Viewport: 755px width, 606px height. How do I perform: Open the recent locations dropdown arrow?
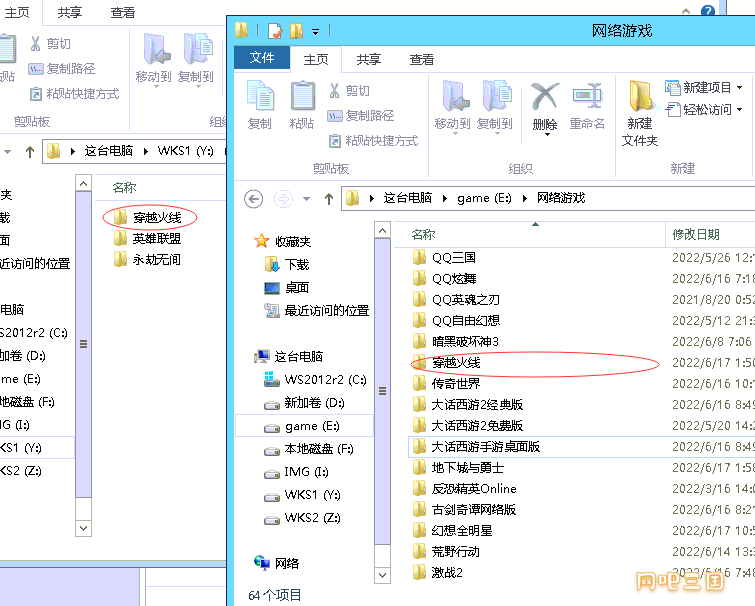tap(307, 199)
